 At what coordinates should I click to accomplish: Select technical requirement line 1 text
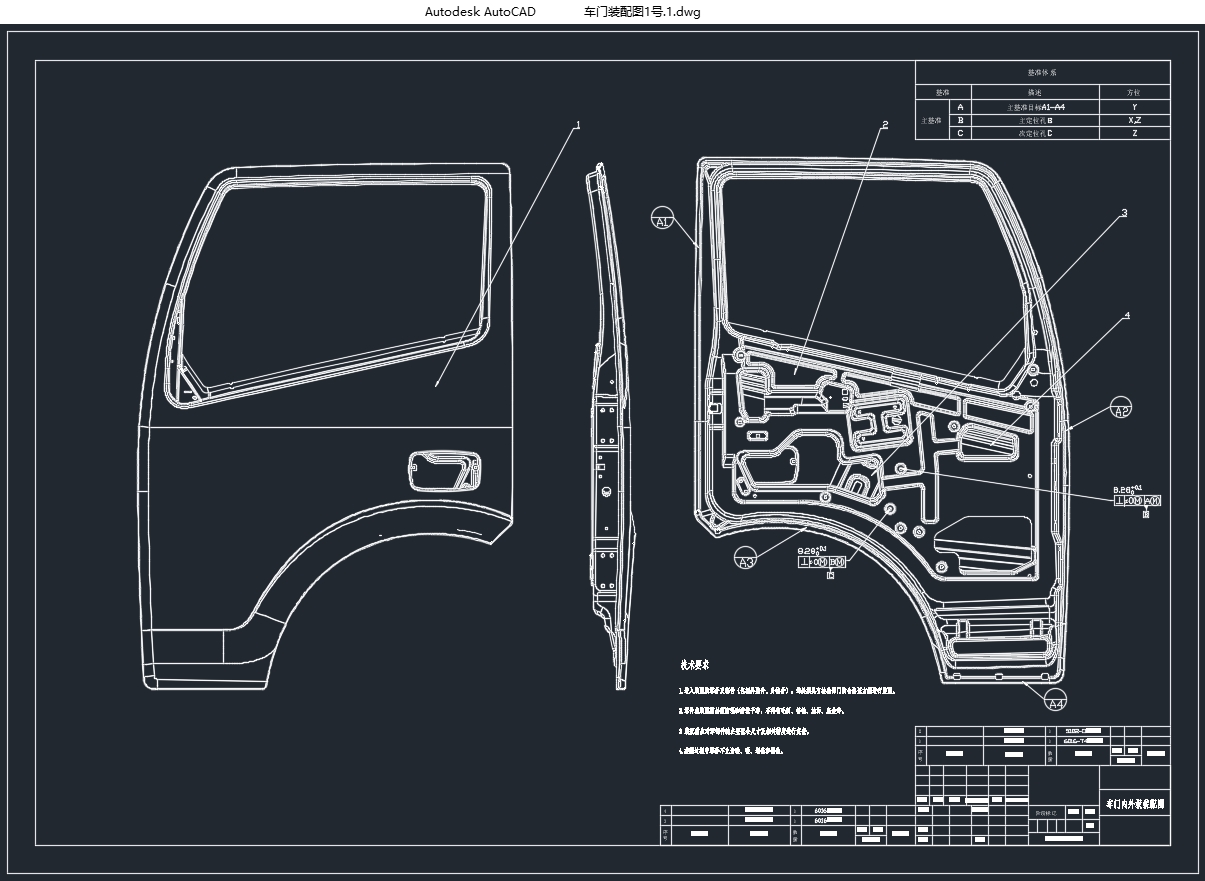pos(786,690)
